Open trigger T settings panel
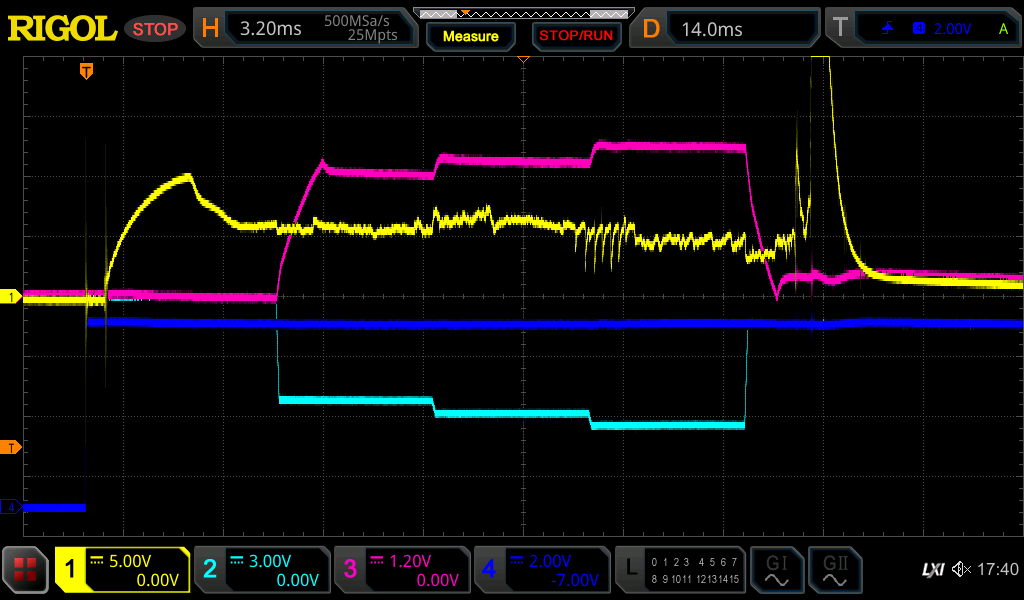 point(922,29)
